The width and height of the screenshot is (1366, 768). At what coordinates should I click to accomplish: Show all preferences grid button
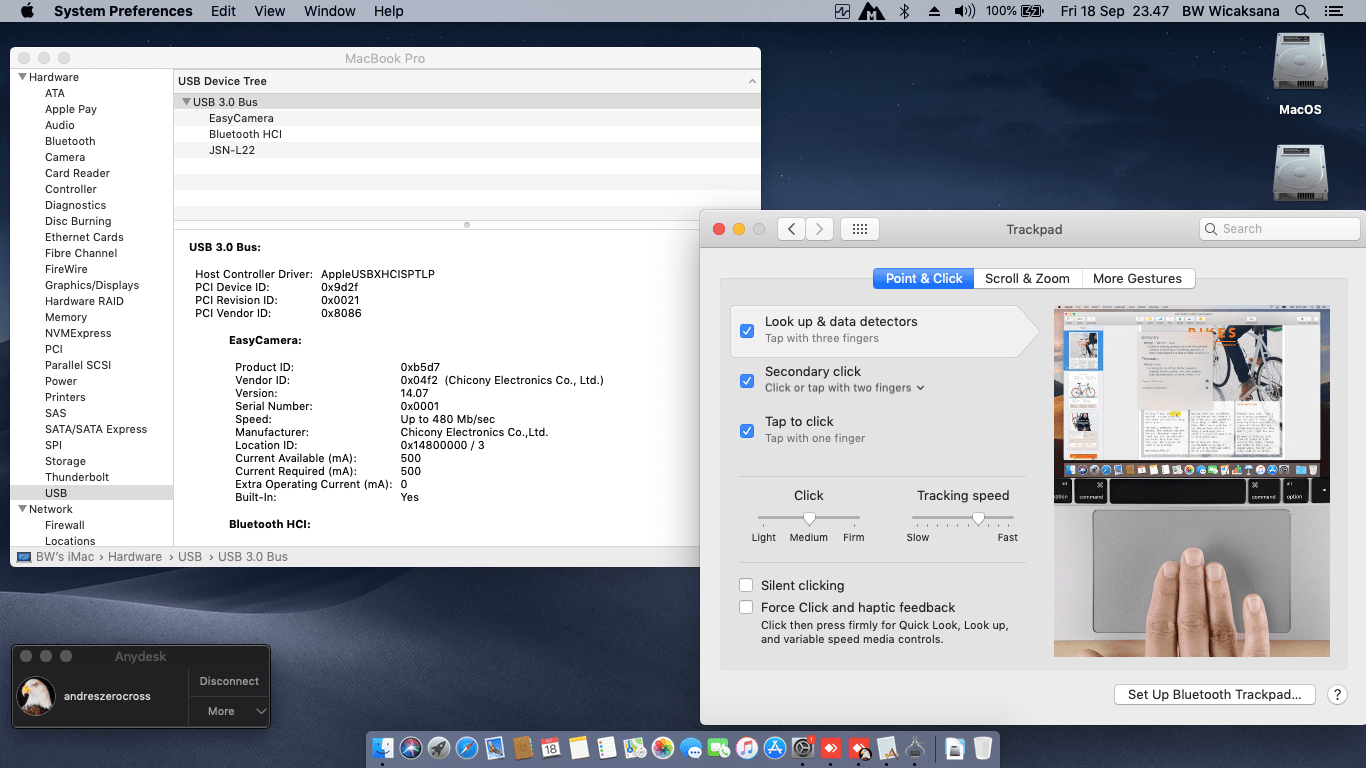click(x=860, y=229)
